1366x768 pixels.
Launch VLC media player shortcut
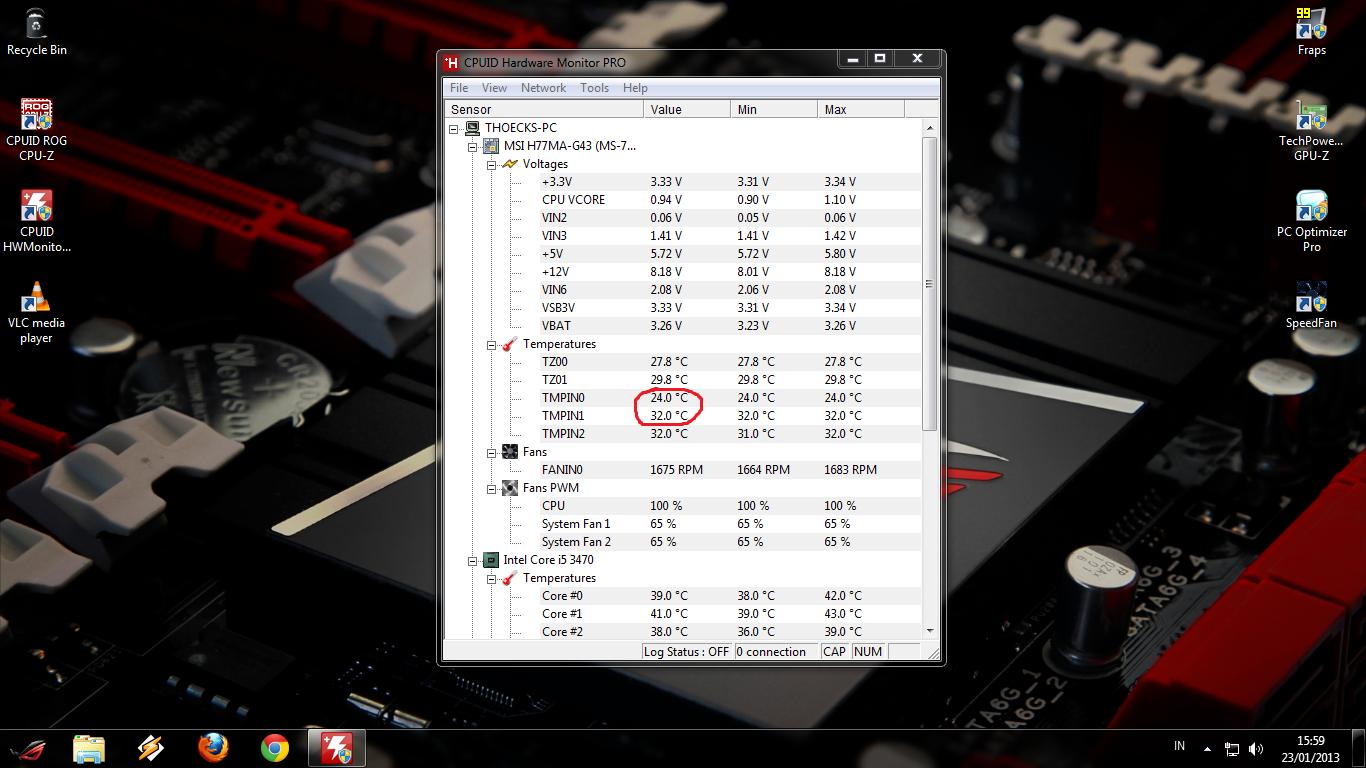pos(36,312)
